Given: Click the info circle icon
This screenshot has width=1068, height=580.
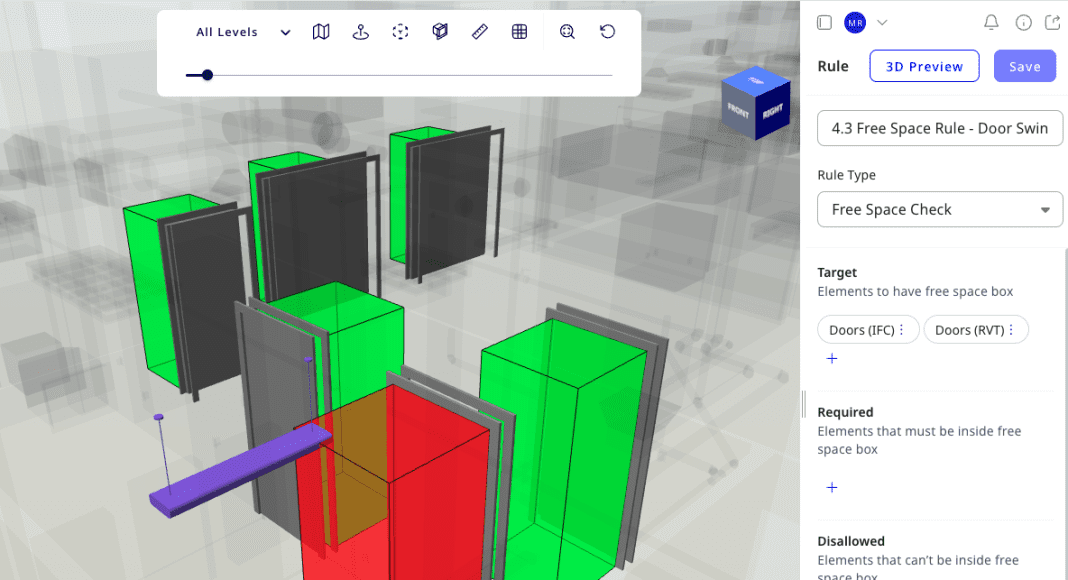Looking at the screenshot, I should point(1023,22).
